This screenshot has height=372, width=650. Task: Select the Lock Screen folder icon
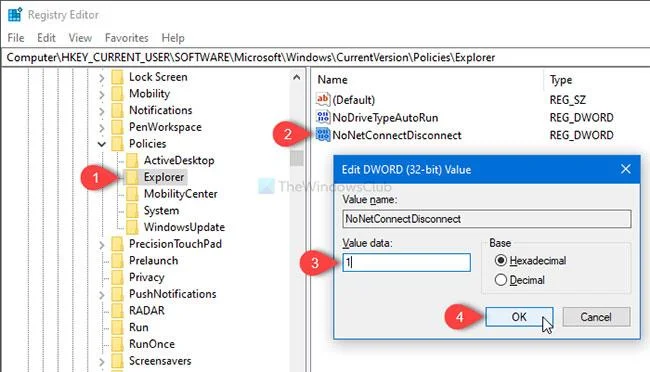(x=118, y=77)
